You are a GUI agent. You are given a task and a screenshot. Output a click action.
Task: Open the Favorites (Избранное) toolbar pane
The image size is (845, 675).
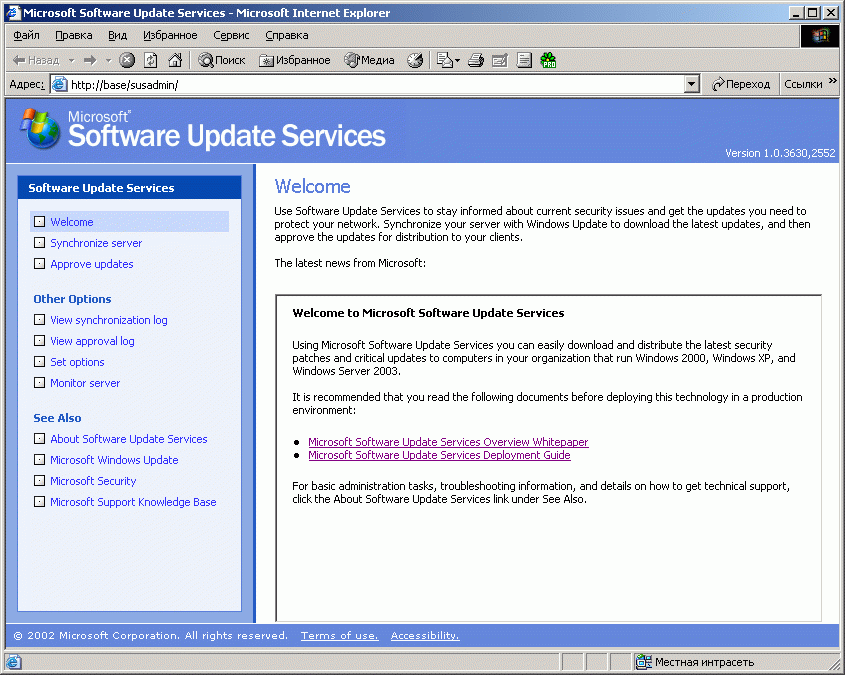295,60
